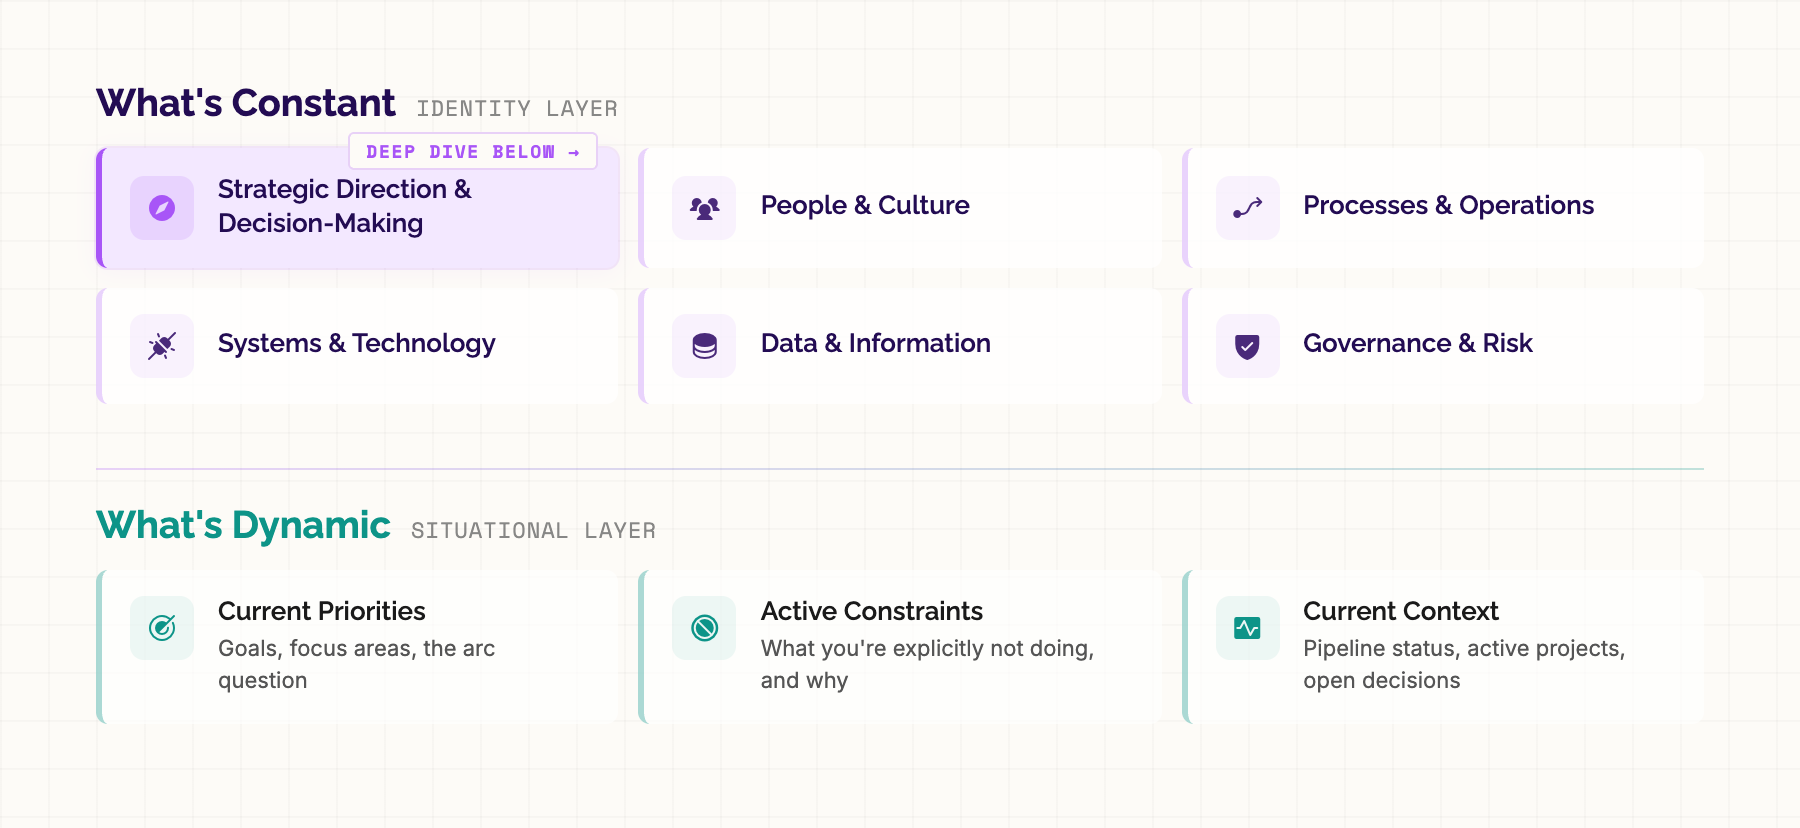1800x828 pixels.
Task: Click the Current Priorities target icon
Action: (162, 628)
